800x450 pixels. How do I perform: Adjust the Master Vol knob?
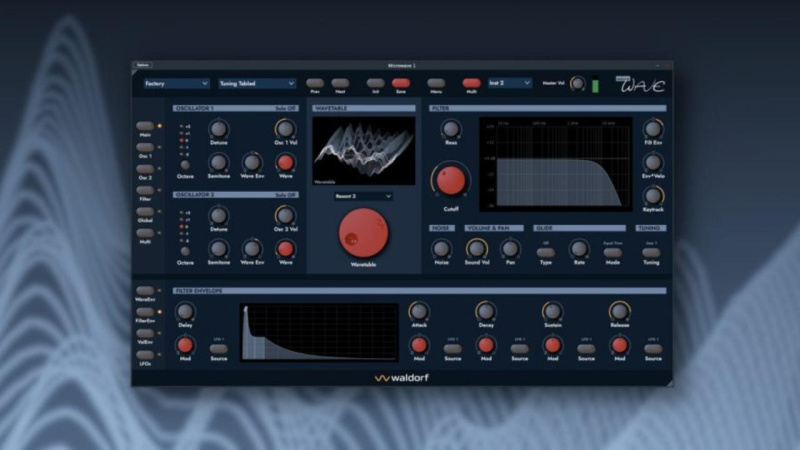click(577, 85)
